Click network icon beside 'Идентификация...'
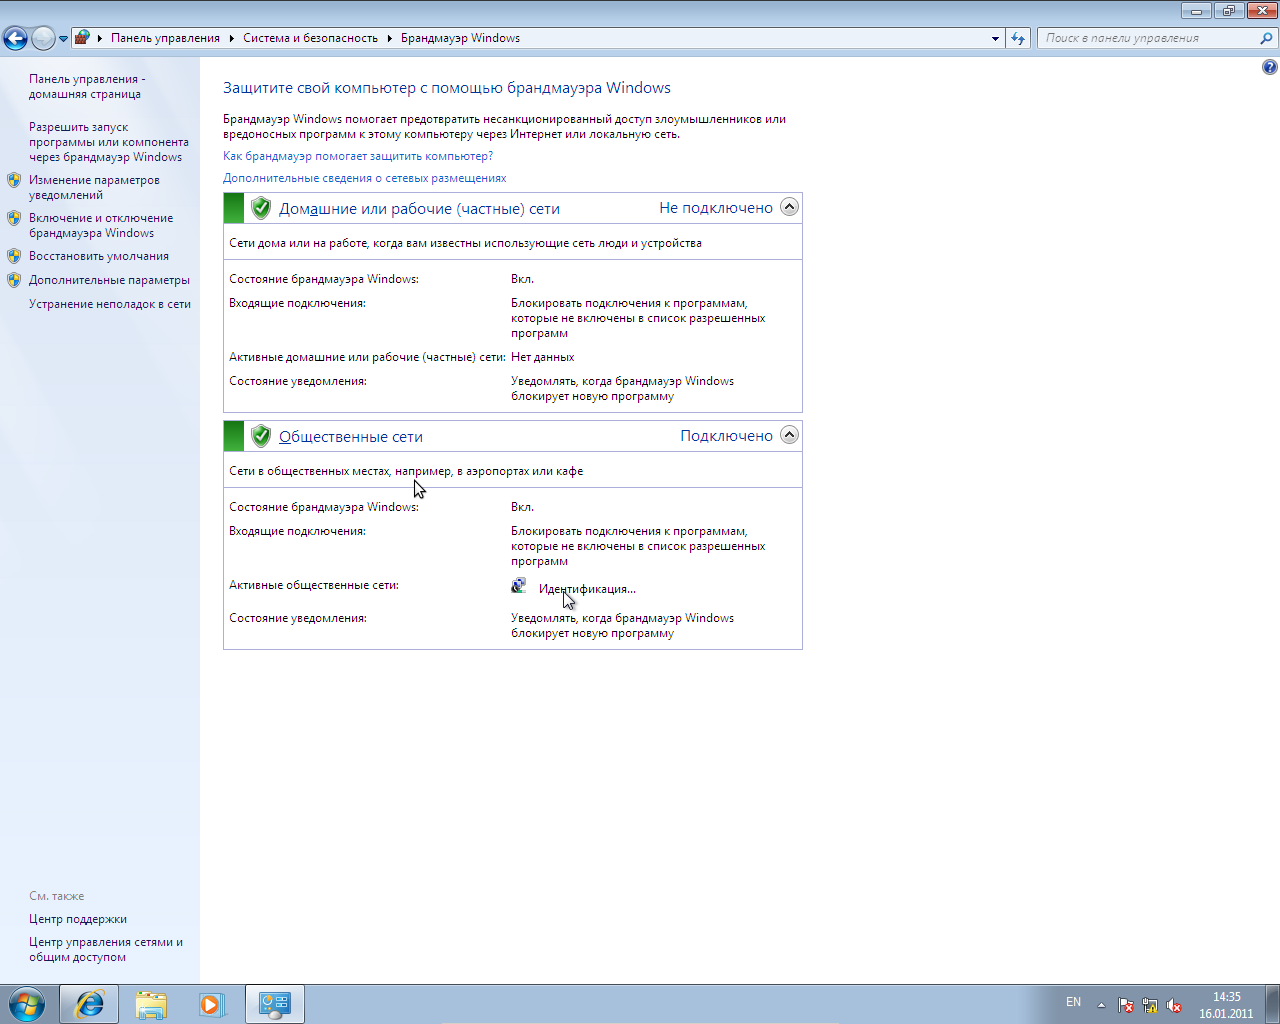 tap(519, 586)
